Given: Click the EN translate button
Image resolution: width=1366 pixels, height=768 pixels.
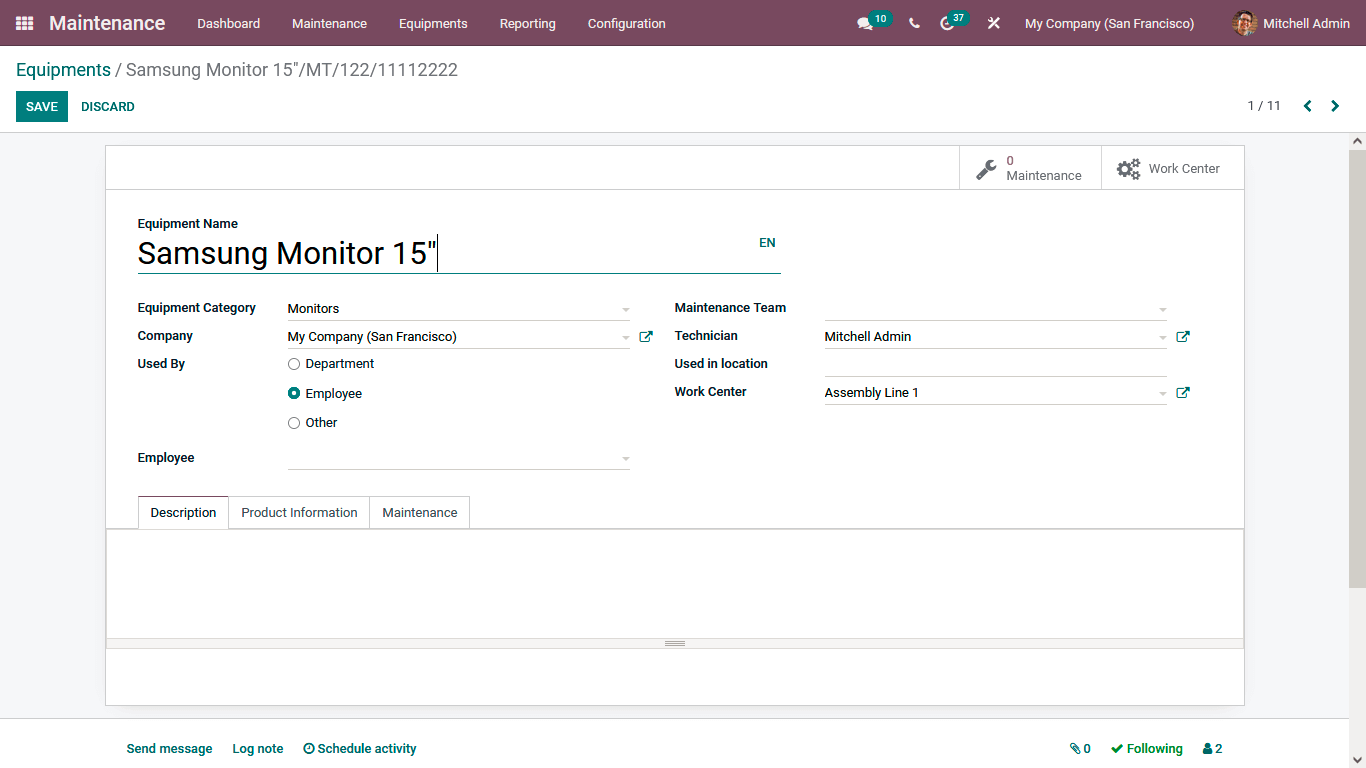Looking at the screenshot, I should [x=767, y=243].
